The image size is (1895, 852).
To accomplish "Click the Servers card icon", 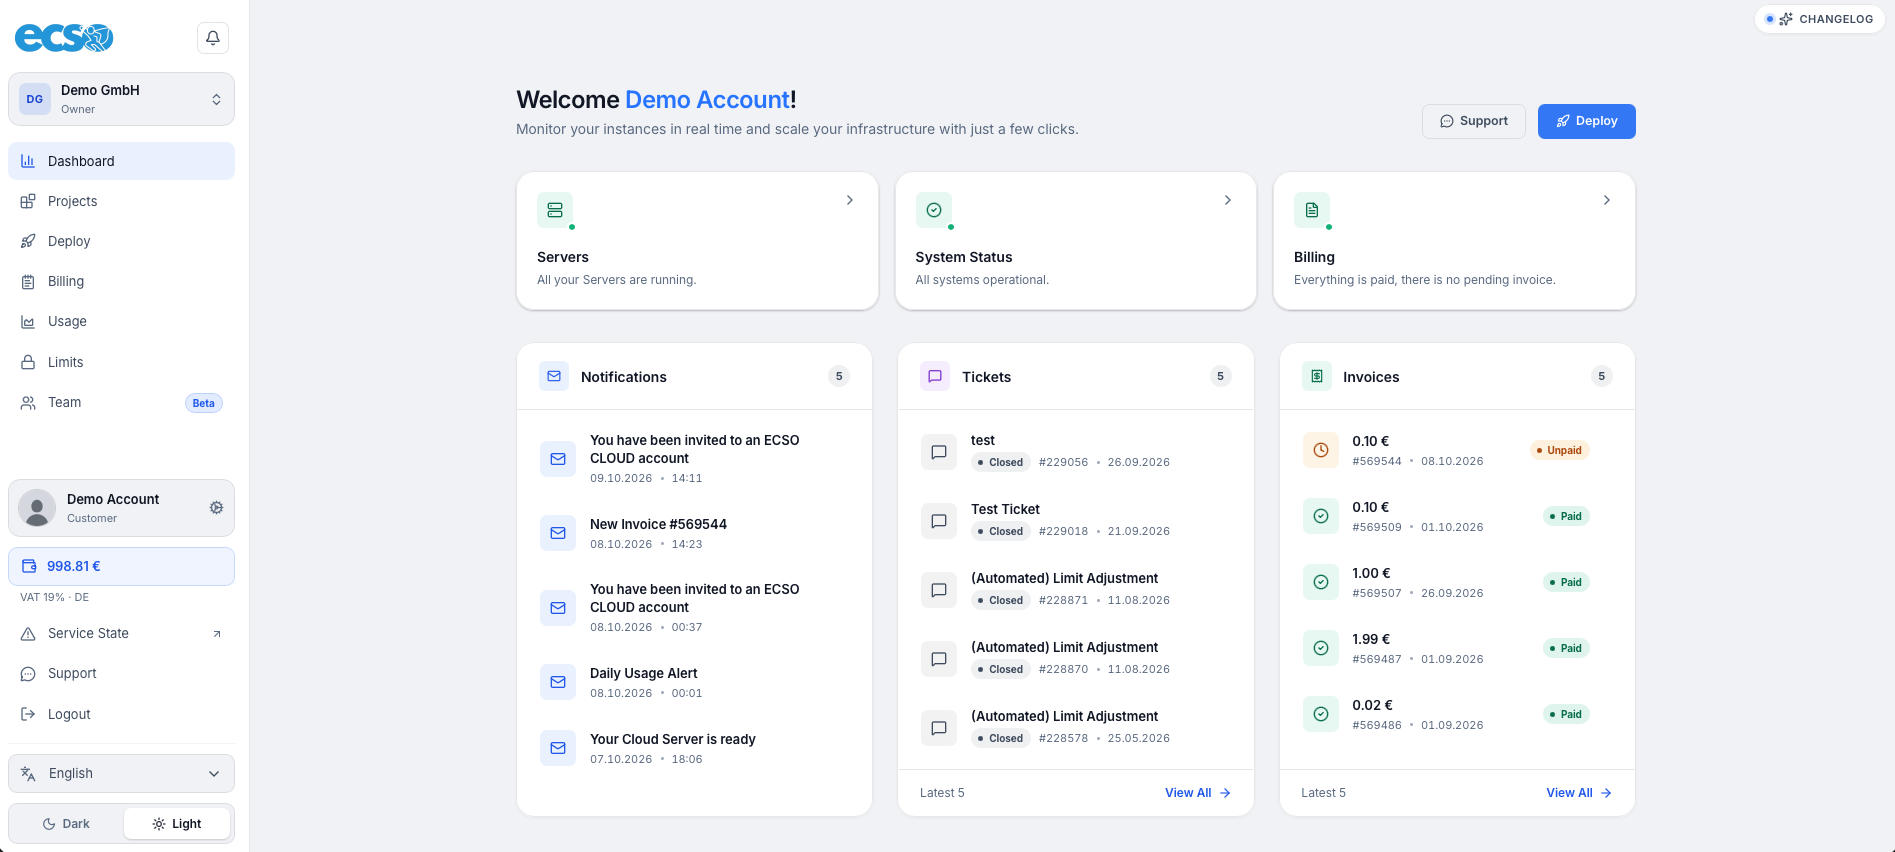I will [x=555, y=210].
